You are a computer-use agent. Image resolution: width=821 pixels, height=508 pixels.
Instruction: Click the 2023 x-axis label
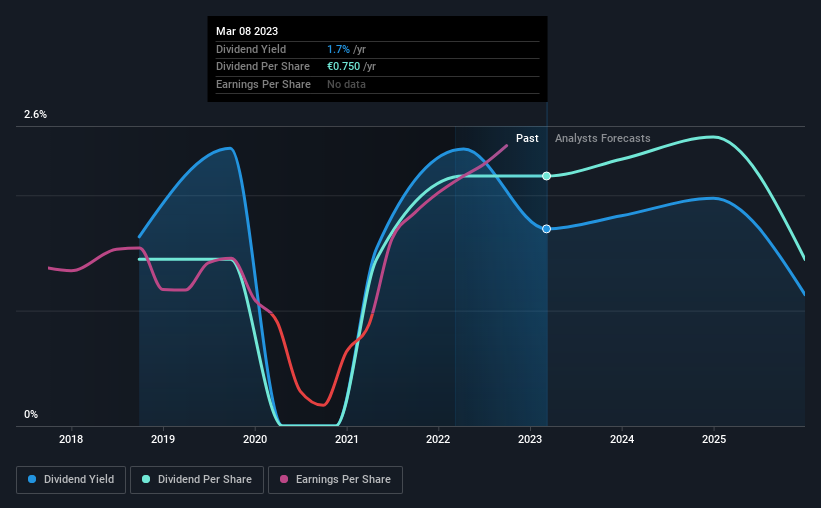pyautogui.click(x=530, y=439)
